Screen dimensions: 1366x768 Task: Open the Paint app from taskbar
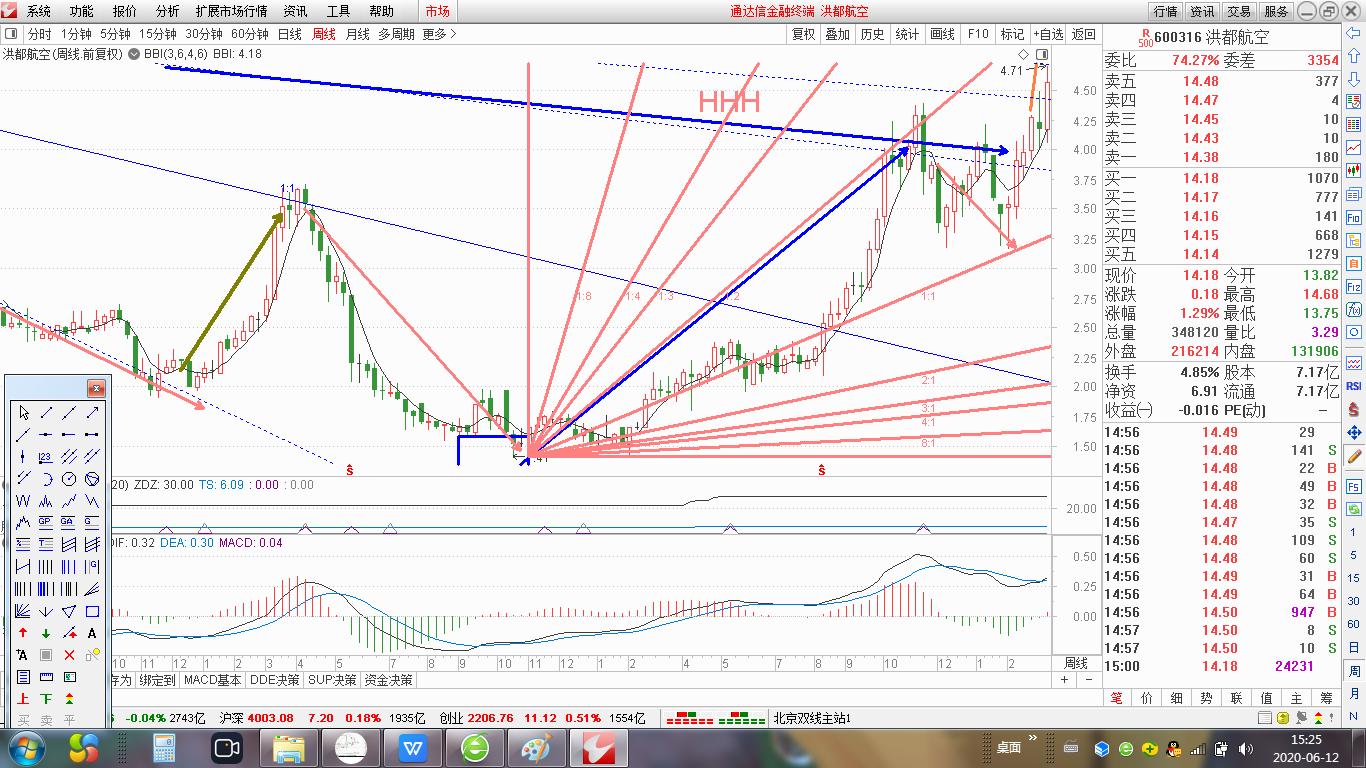click(x=536, y=748)
